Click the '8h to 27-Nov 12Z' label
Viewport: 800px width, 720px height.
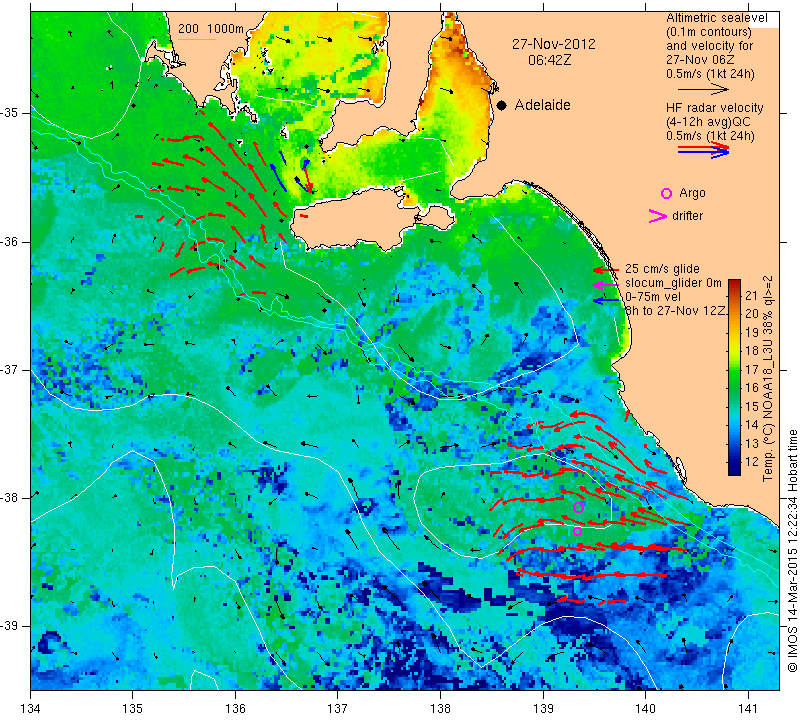(676, 311)
